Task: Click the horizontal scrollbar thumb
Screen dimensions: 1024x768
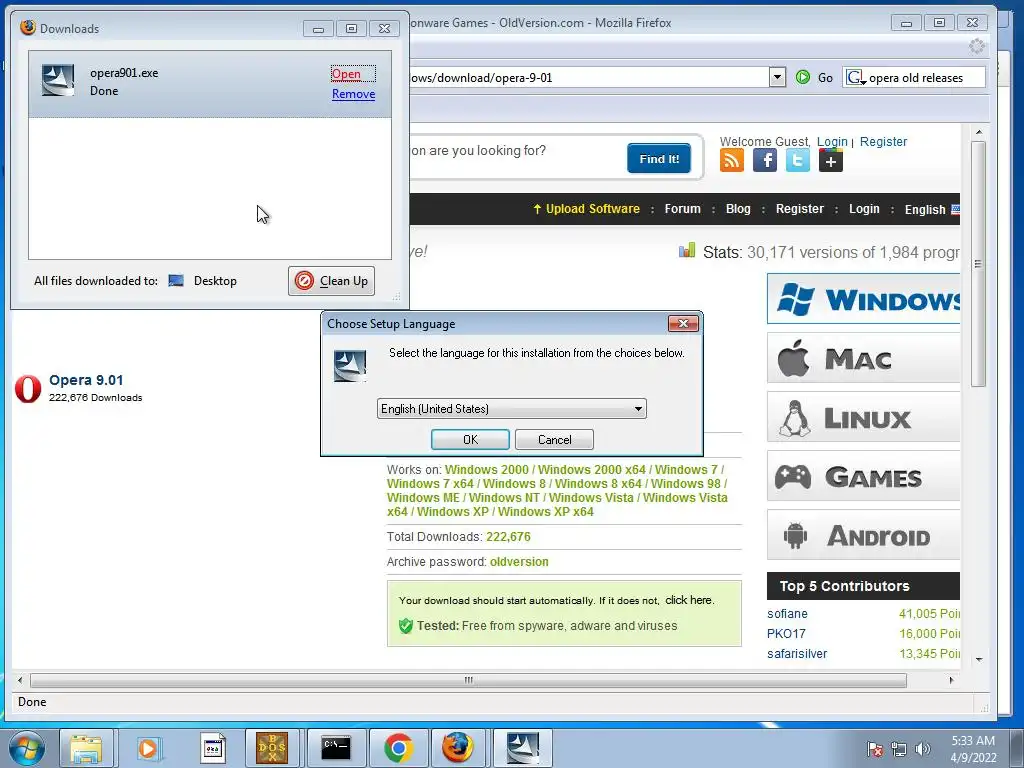Action: click(x=468, y=680)
